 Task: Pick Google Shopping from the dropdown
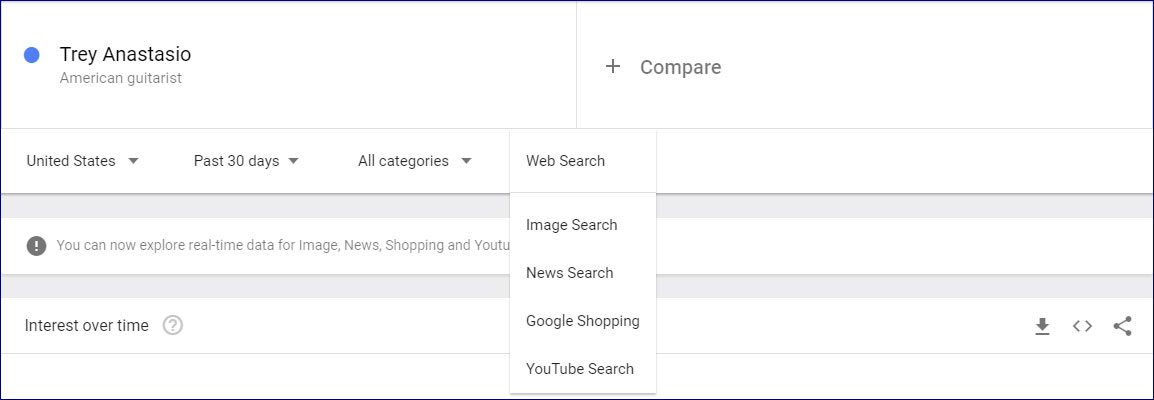pyautogui.click(x=582, y=321)
